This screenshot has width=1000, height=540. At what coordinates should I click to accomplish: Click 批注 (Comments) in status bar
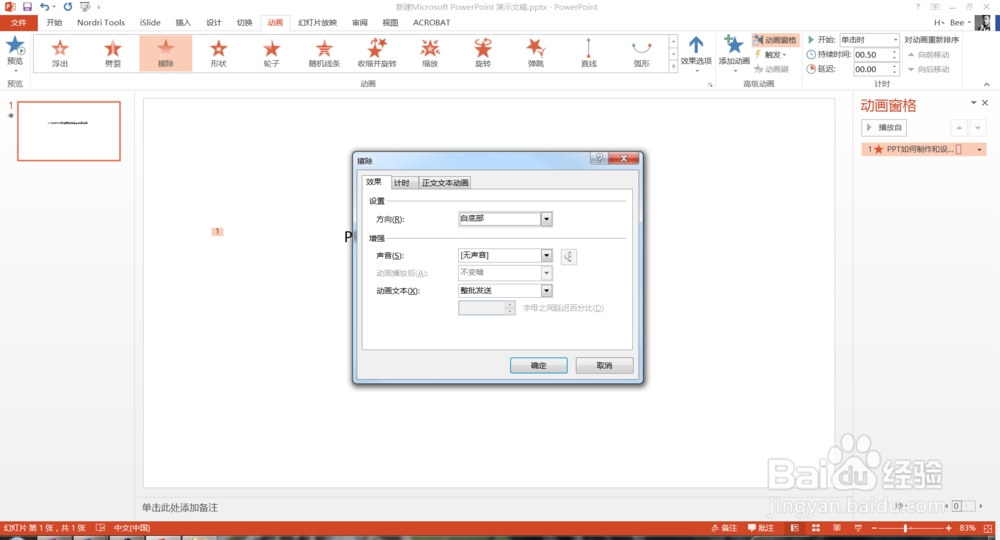click(761, 528)
